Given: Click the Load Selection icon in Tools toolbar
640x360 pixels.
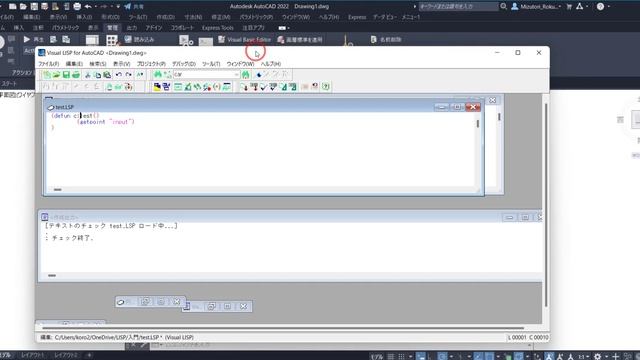Looking at the screenshot, I should pyautogui.click(x=253, y=87).
